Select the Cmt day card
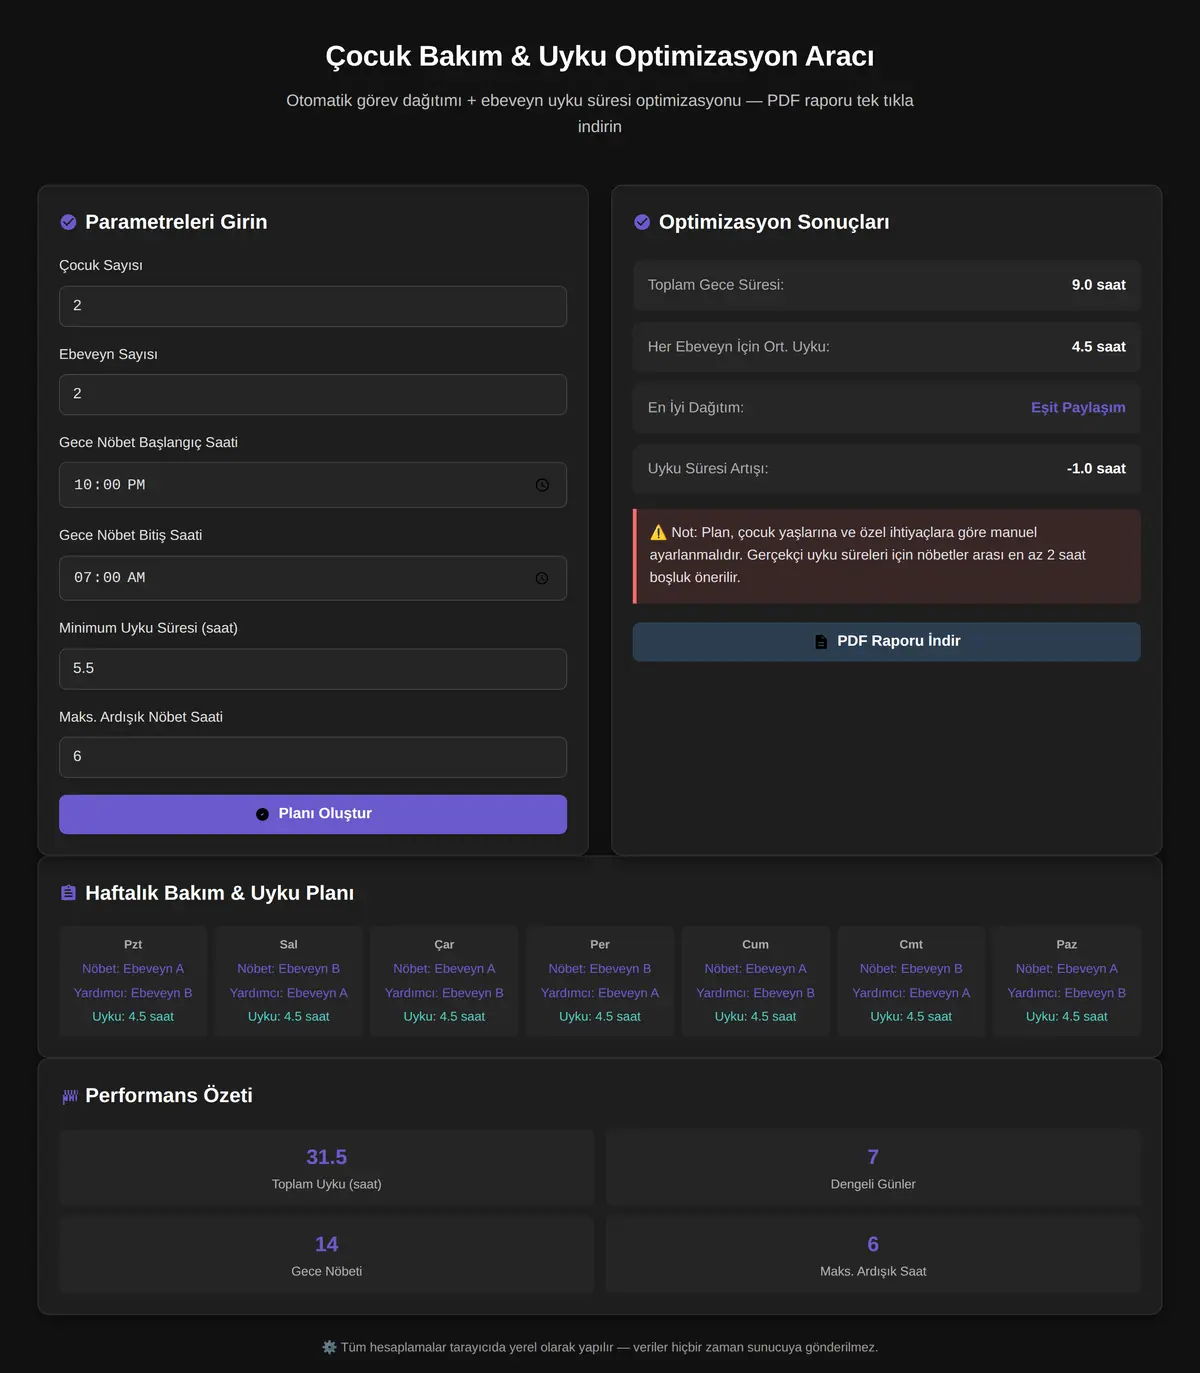The height and width of the screenshot is (1373, 1200). point(911,981)
